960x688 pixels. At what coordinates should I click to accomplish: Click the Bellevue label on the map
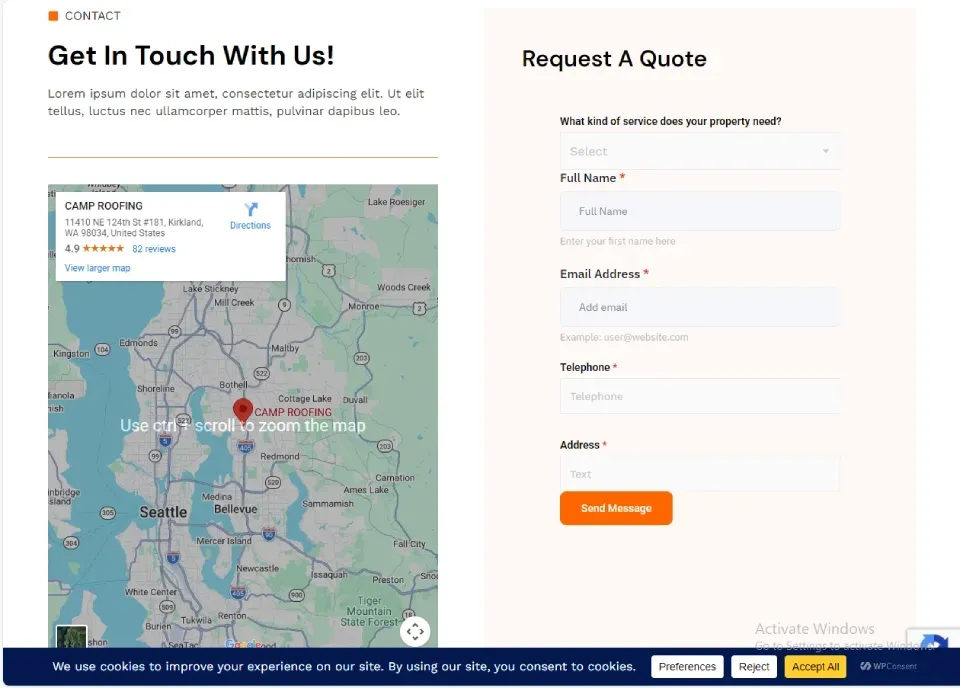(236, 509)
